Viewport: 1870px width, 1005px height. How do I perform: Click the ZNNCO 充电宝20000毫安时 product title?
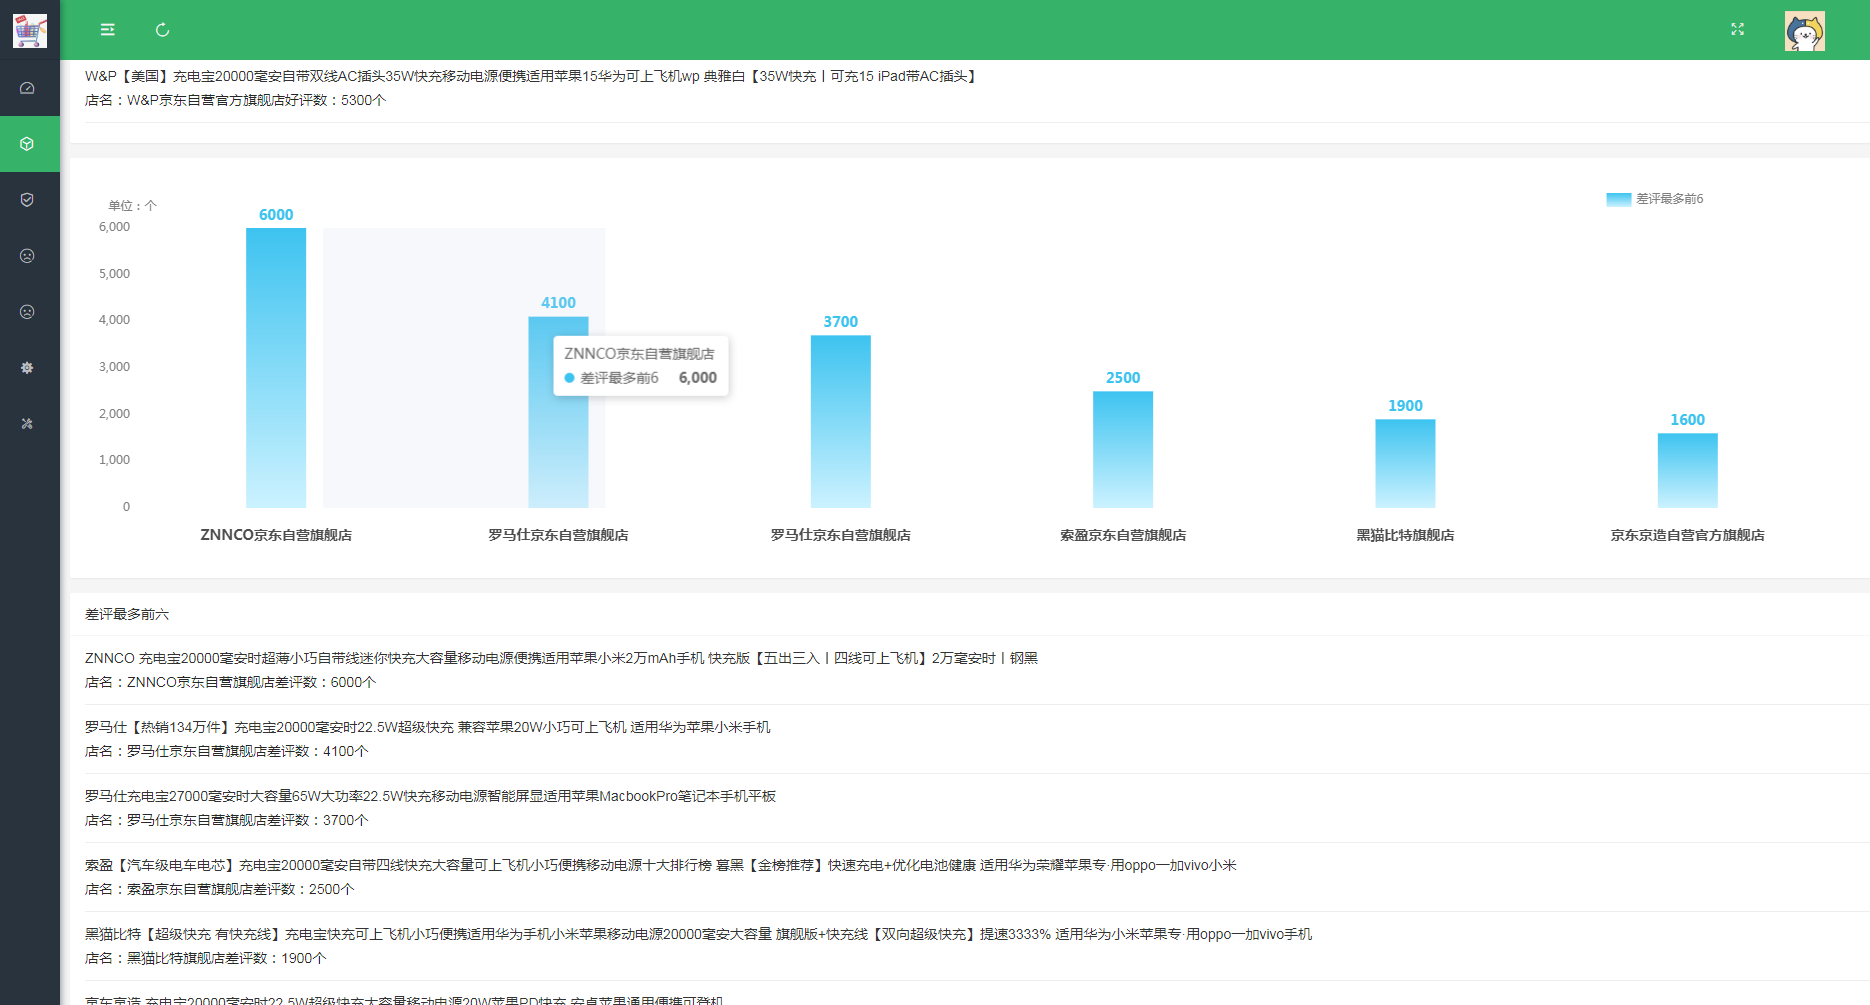coord(561,658)
